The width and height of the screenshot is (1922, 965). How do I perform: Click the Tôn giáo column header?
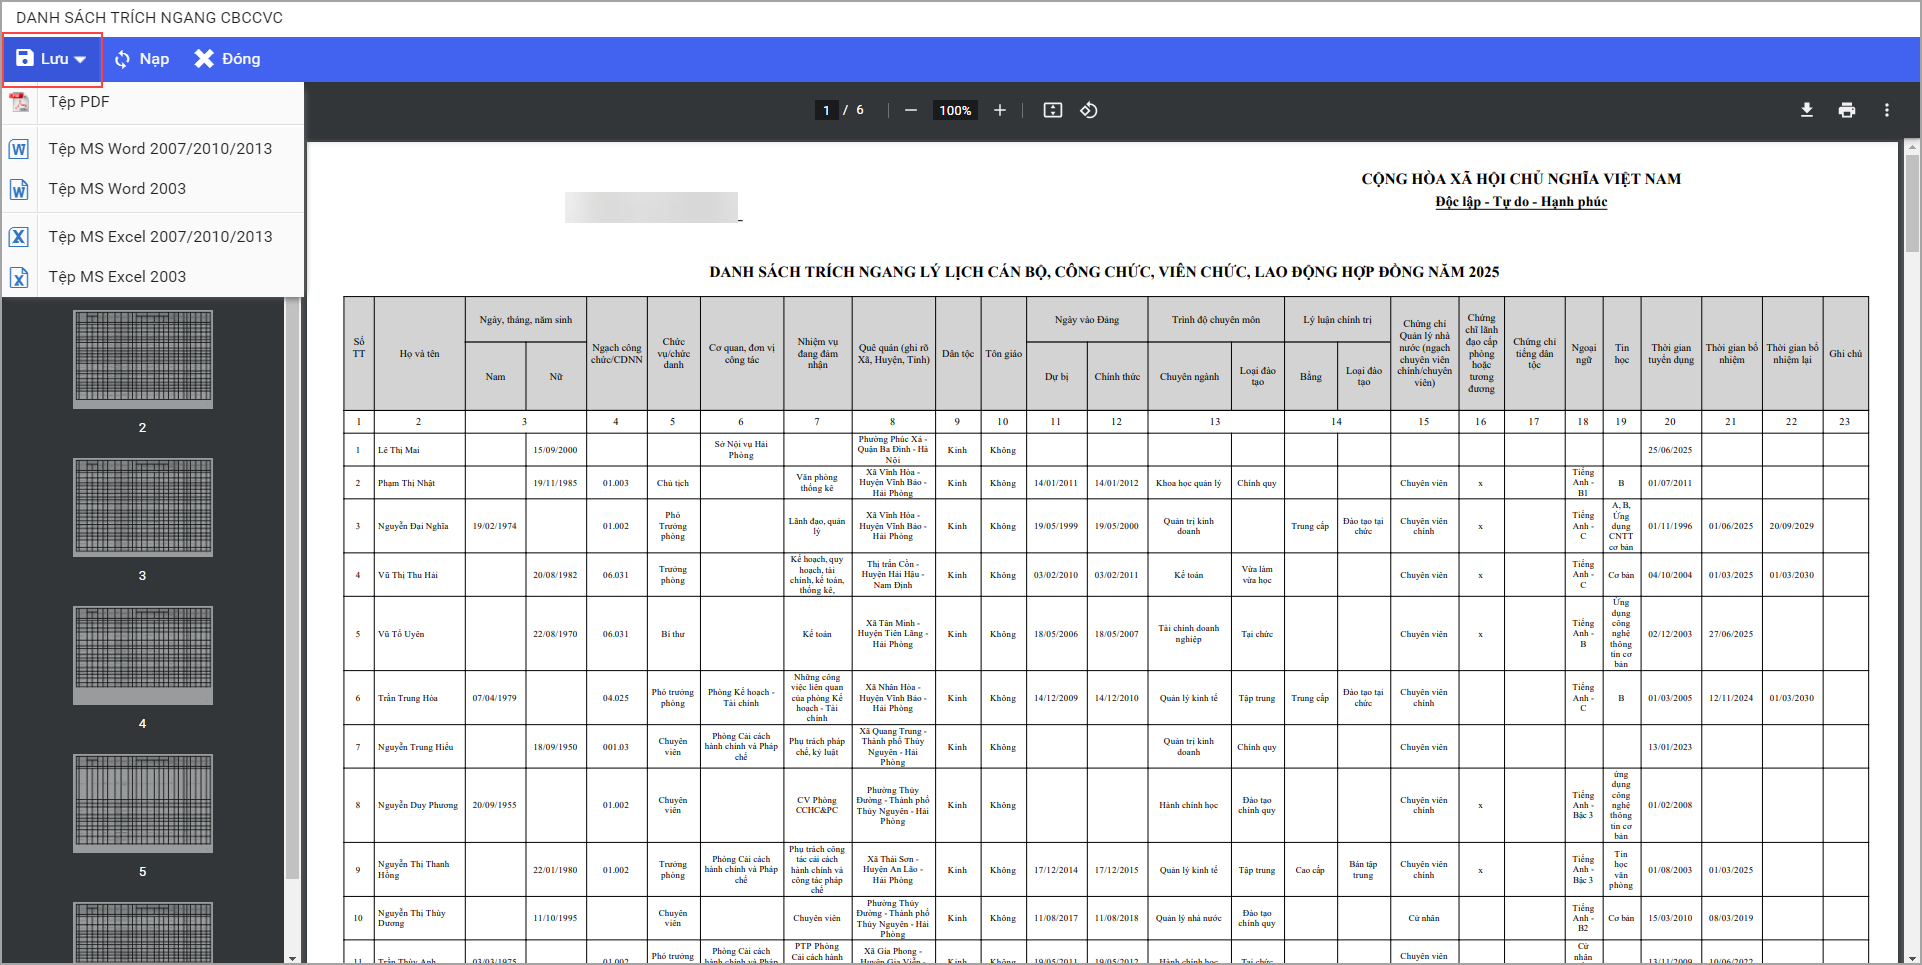[x=1003, y=354]
